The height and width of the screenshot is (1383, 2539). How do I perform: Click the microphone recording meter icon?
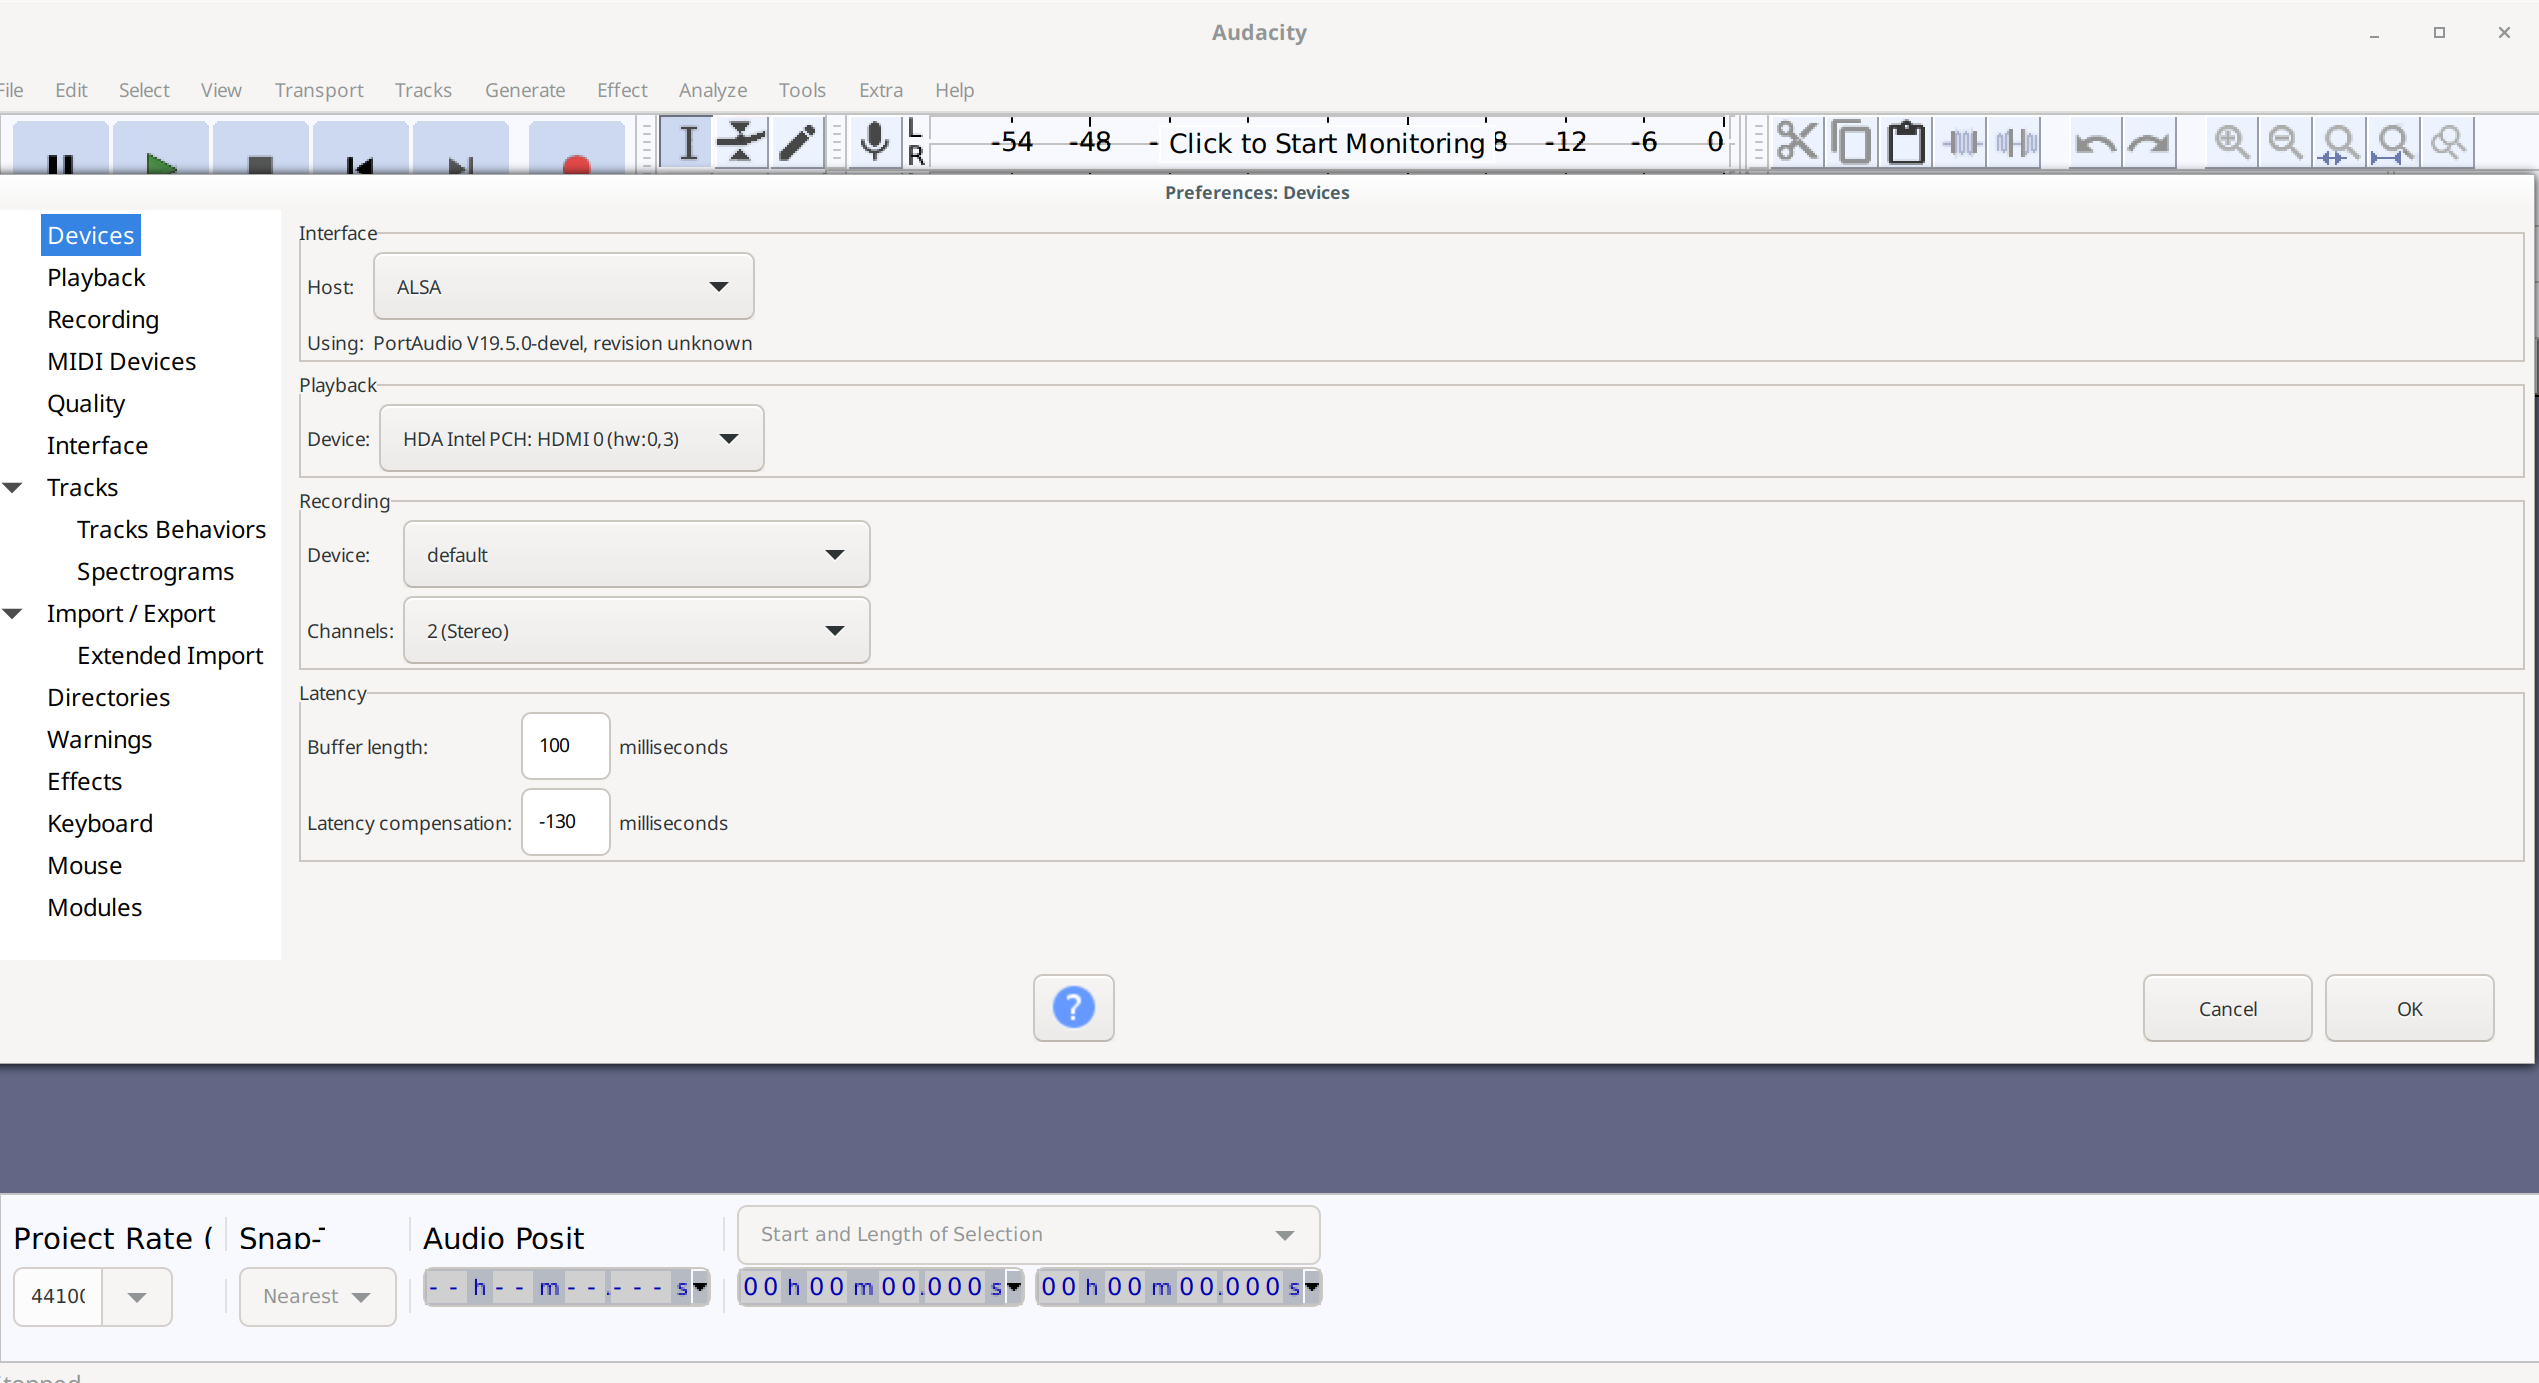[x=874, y=143]
